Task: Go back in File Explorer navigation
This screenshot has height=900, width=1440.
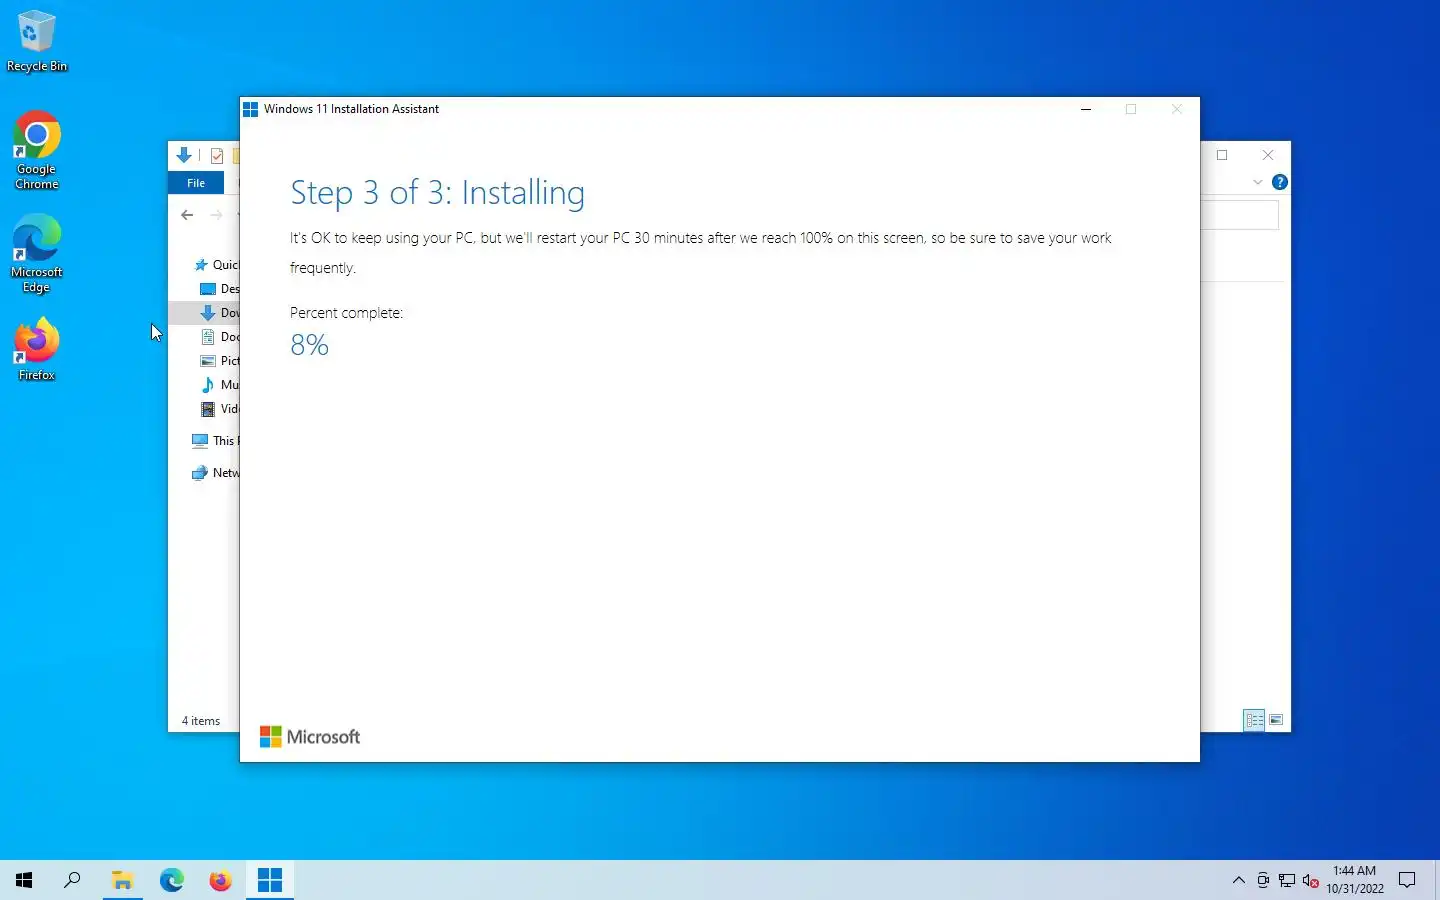Action: 187,215
